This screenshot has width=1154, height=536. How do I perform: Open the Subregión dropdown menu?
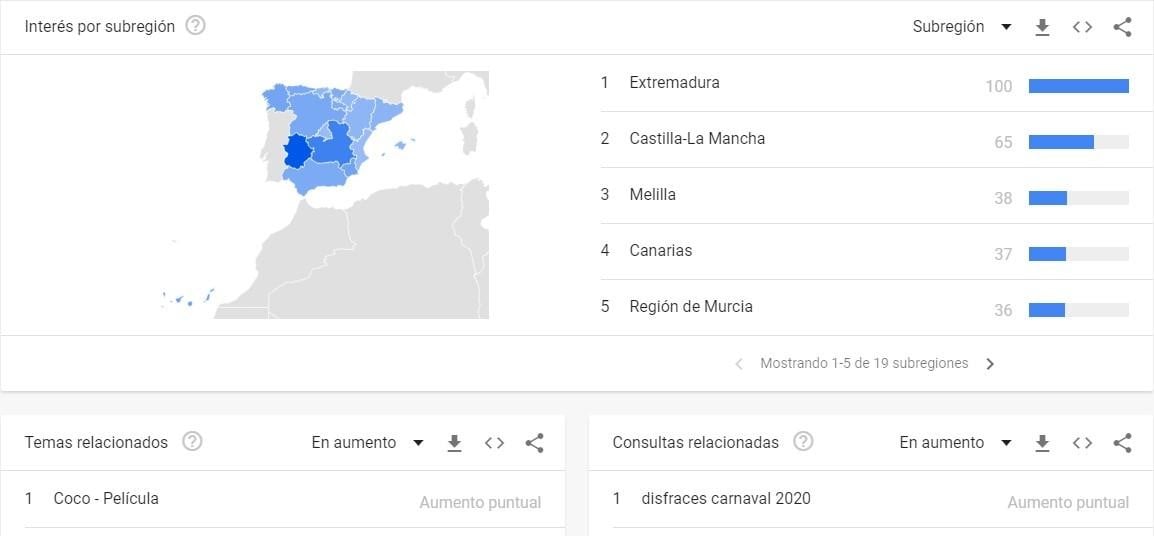[962, 27]
